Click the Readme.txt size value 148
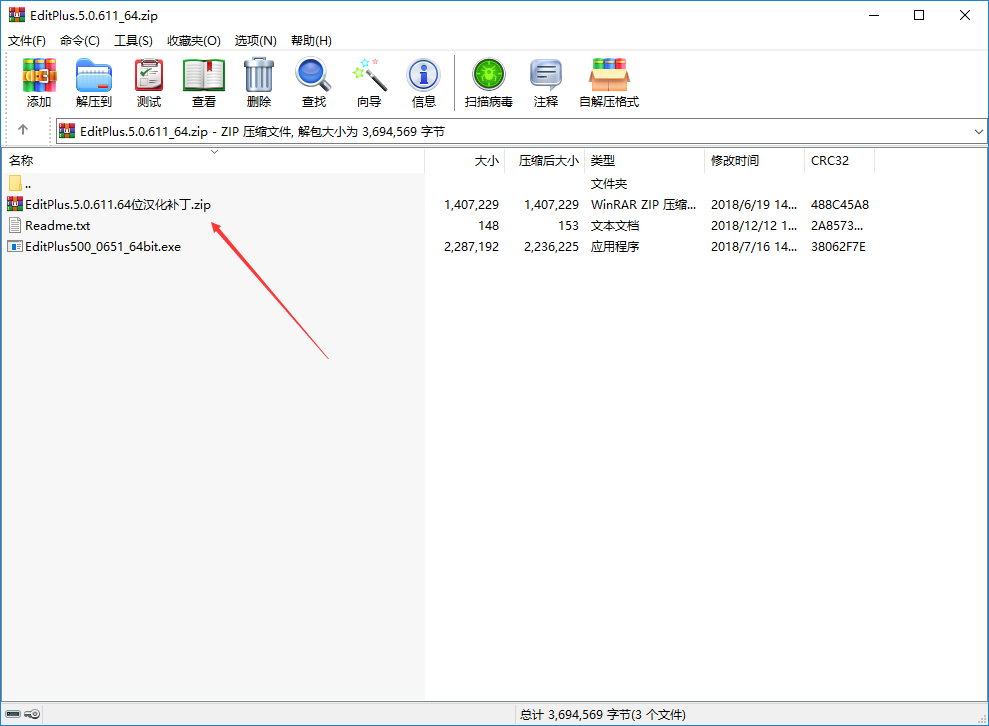The height and width of the screenshot is (726, 989). [x=488, y=225]
